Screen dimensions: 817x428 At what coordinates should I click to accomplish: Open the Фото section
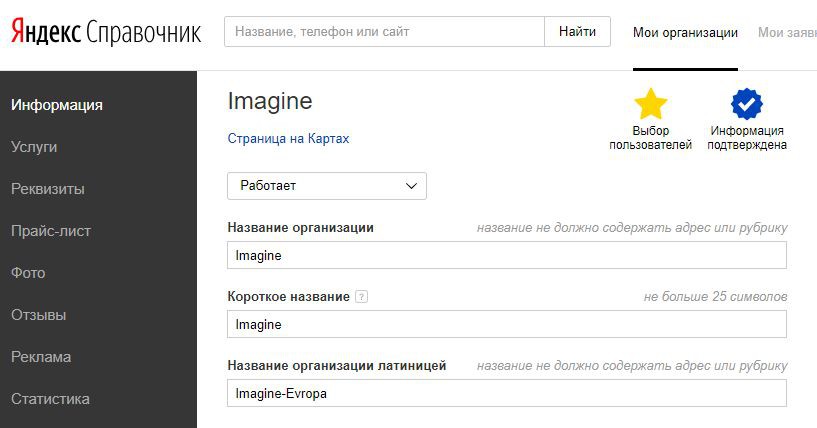tap(28, 273)
